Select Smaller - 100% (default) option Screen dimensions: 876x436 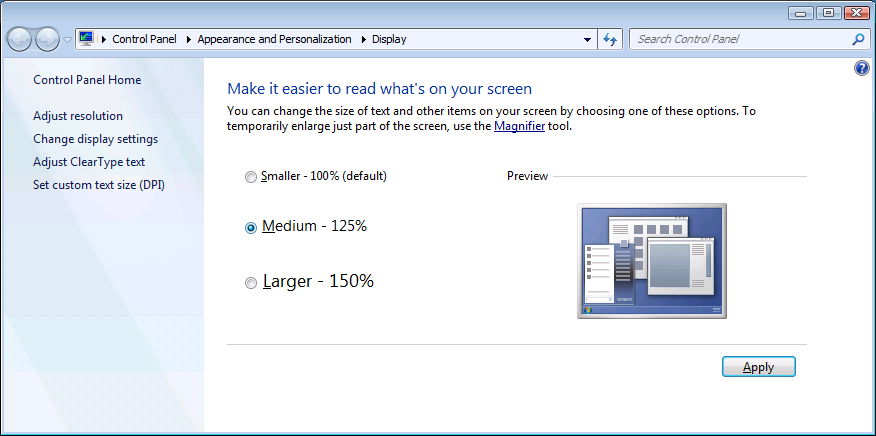coord(316,176)
